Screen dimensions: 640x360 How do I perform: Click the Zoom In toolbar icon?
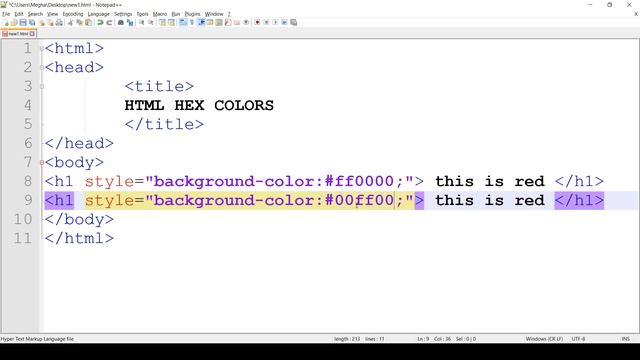coord(142,22)
